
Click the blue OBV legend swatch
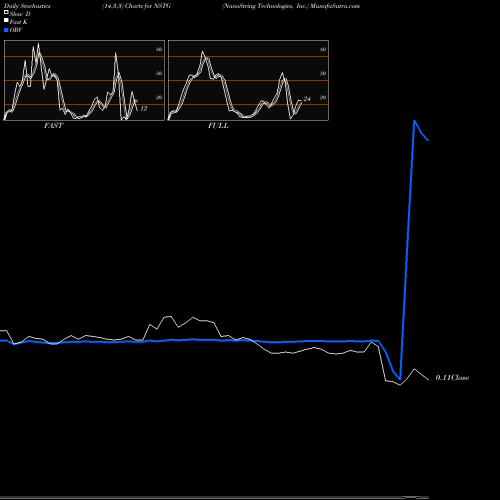pos(6,30)
